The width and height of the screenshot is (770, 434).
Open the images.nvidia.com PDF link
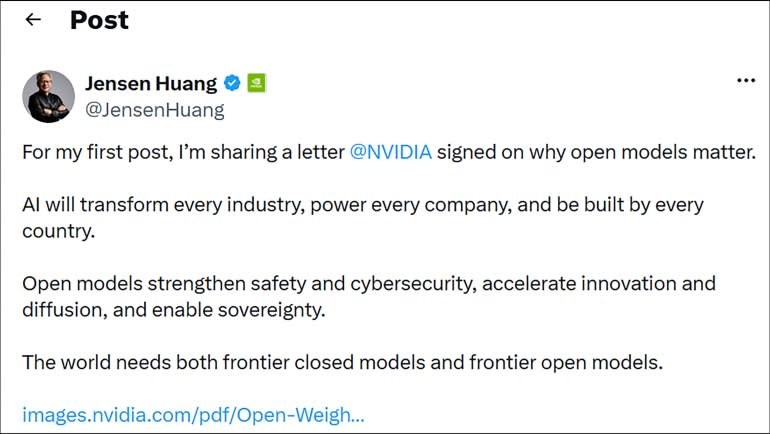(193, 415)
